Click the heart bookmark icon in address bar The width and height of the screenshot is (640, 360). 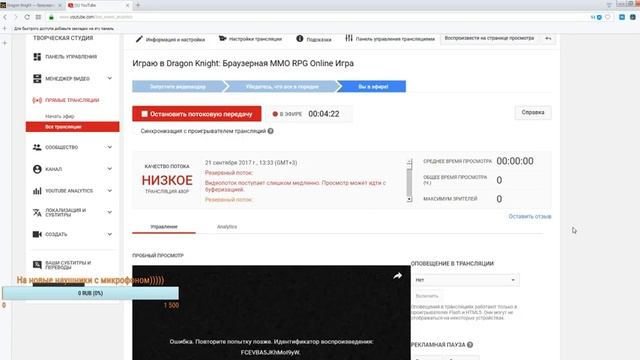coord(608,17)
